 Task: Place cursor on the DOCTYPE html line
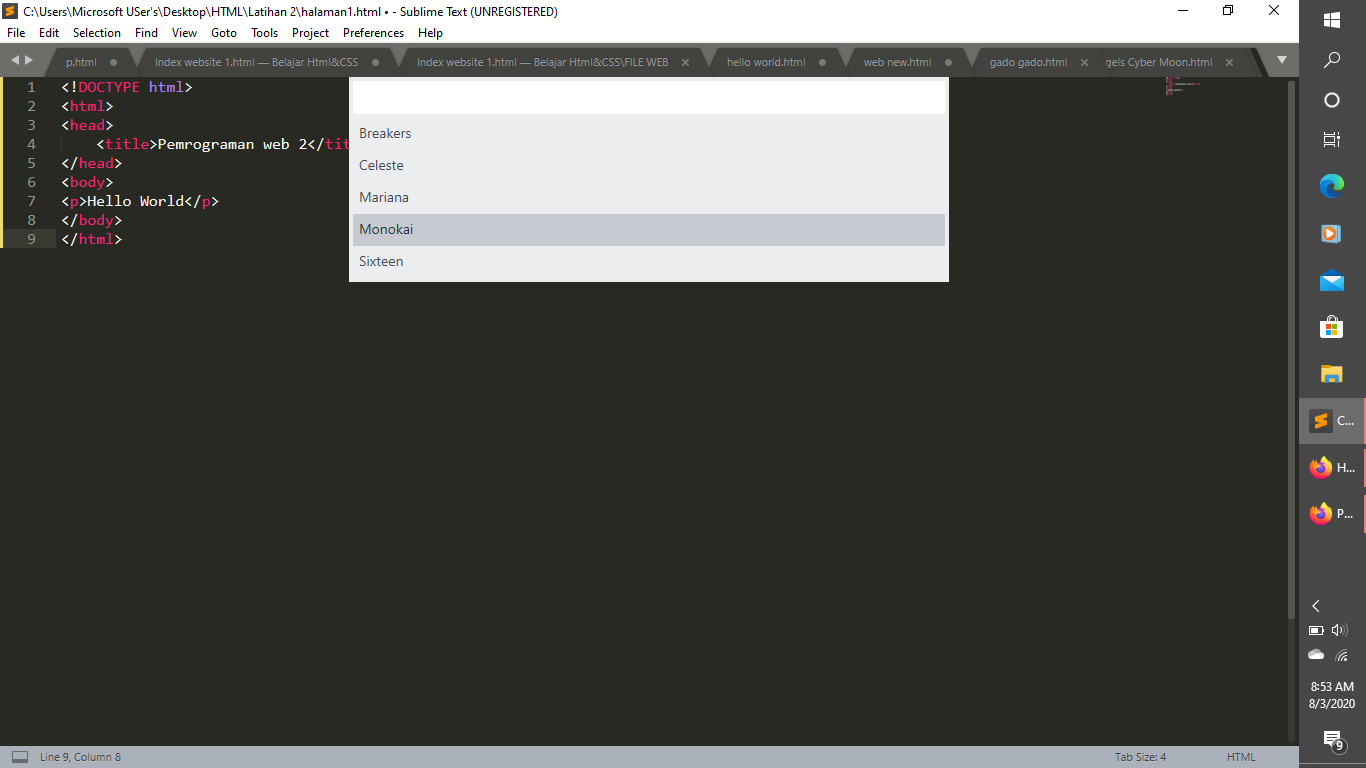pos(126,87)
